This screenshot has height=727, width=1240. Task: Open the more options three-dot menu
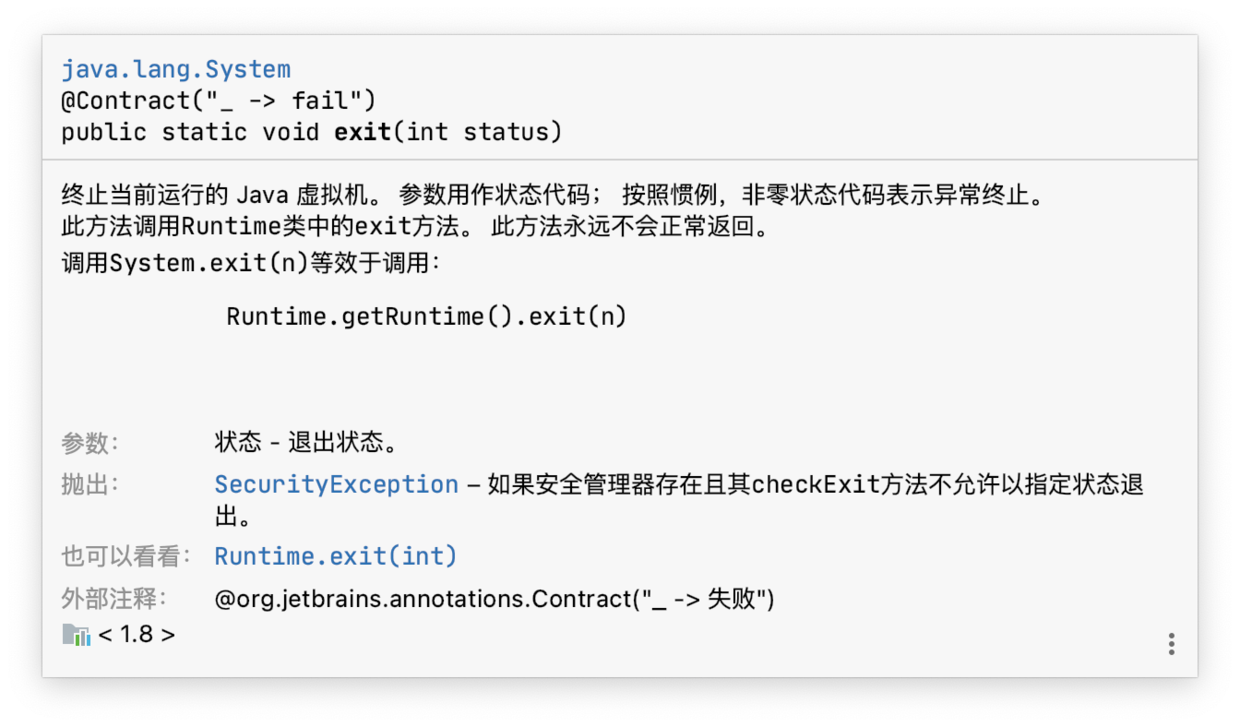pyautogui.click(x=1171, y=644)
